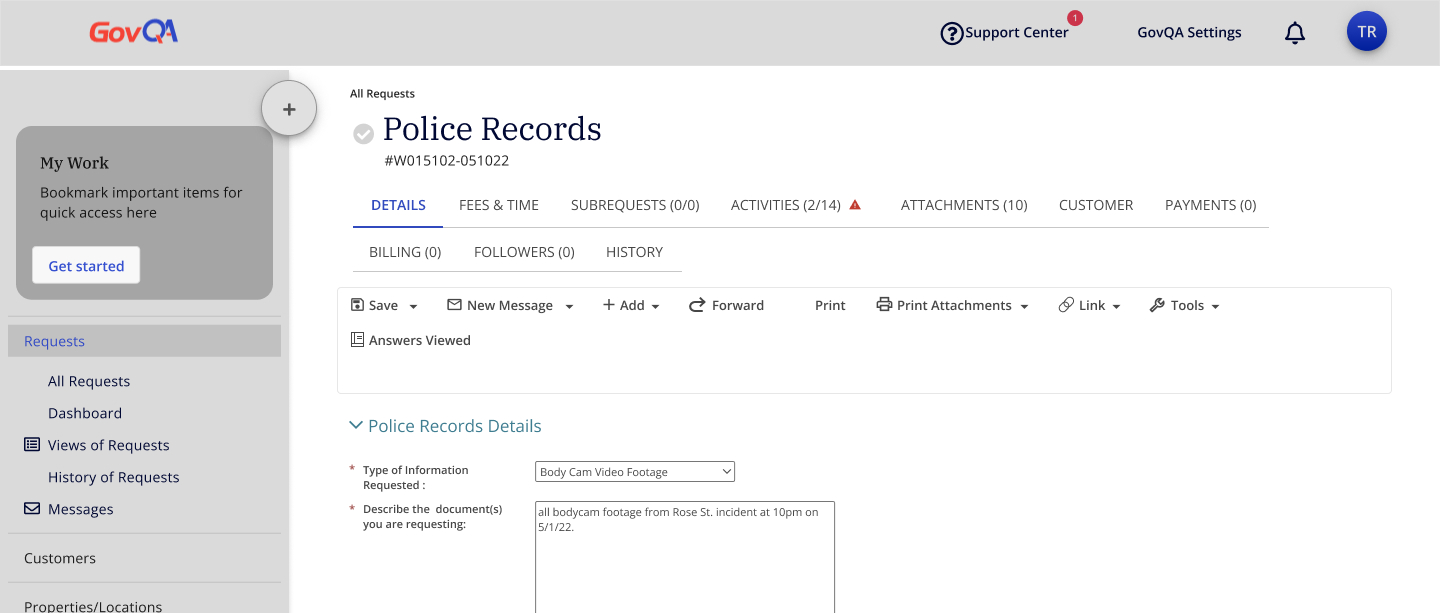Click the gray checkmark beside Police Records
Screen dimensions: 1440x613
point(364,133)
